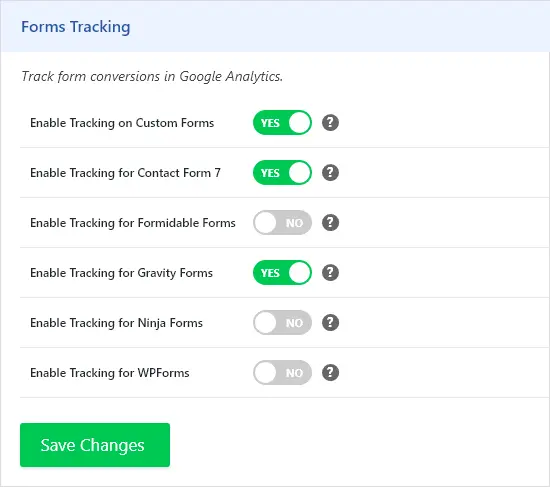Click 'Track form conversions in Google Analytics' description
This screenshot has height=487, width=550.
point(152,76)
